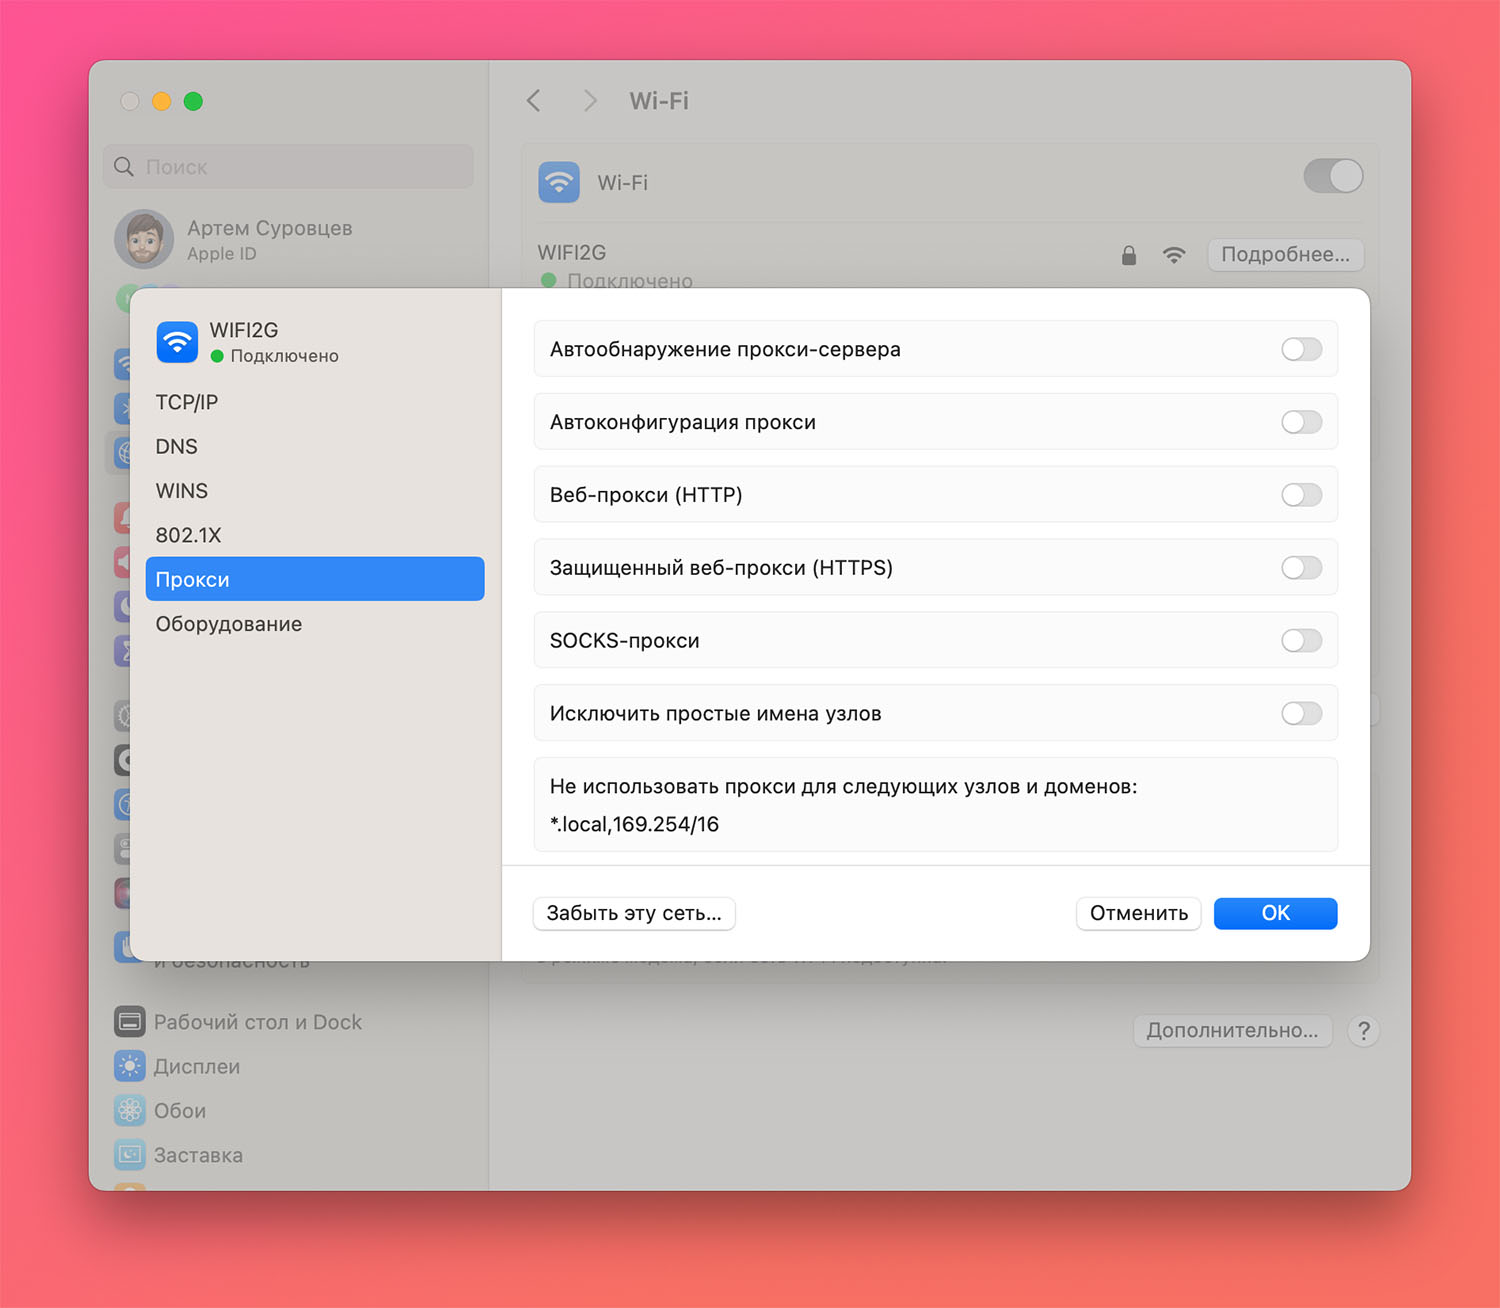Open the Артем Суровцев account avatar
The image size is (1500, 1308).
coord(144,239)
